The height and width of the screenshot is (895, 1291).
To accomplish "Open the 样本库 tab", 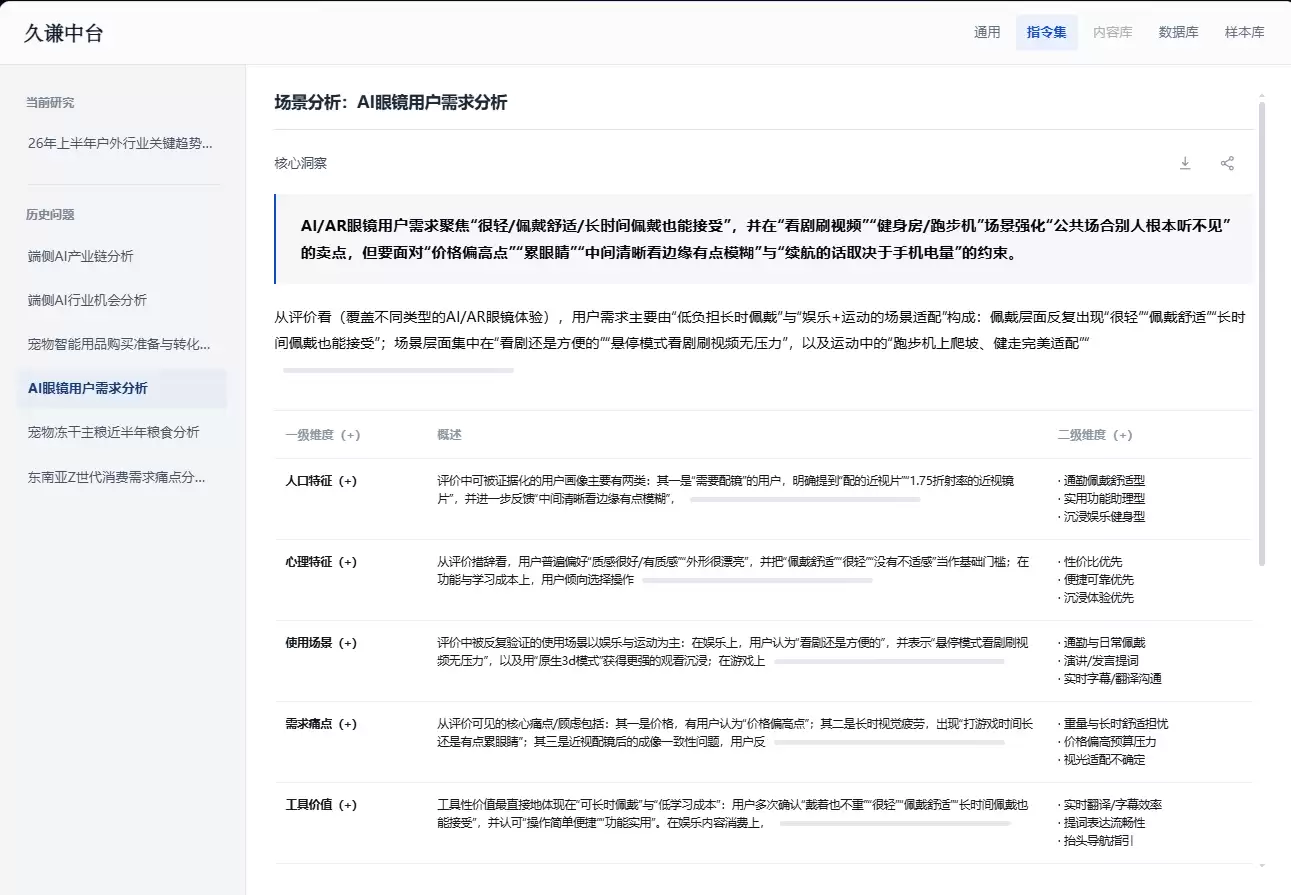I will pyautogui.click(x=1244, y=32).
